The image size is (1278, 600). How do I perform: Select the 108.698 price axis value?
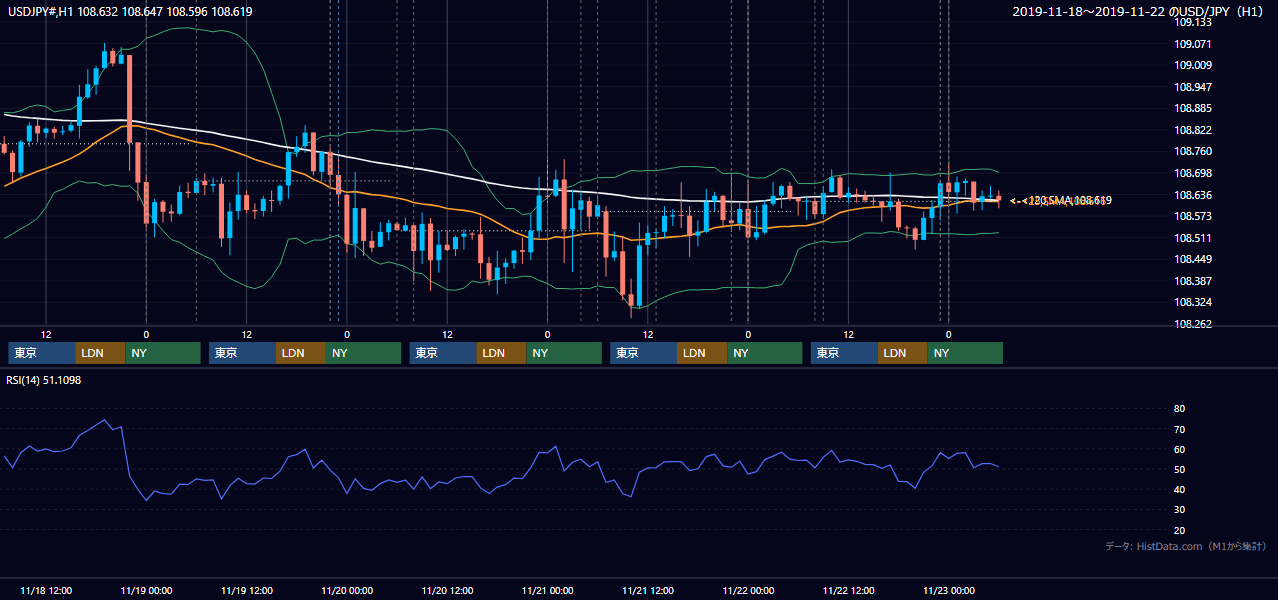[x=1192, y=173]
